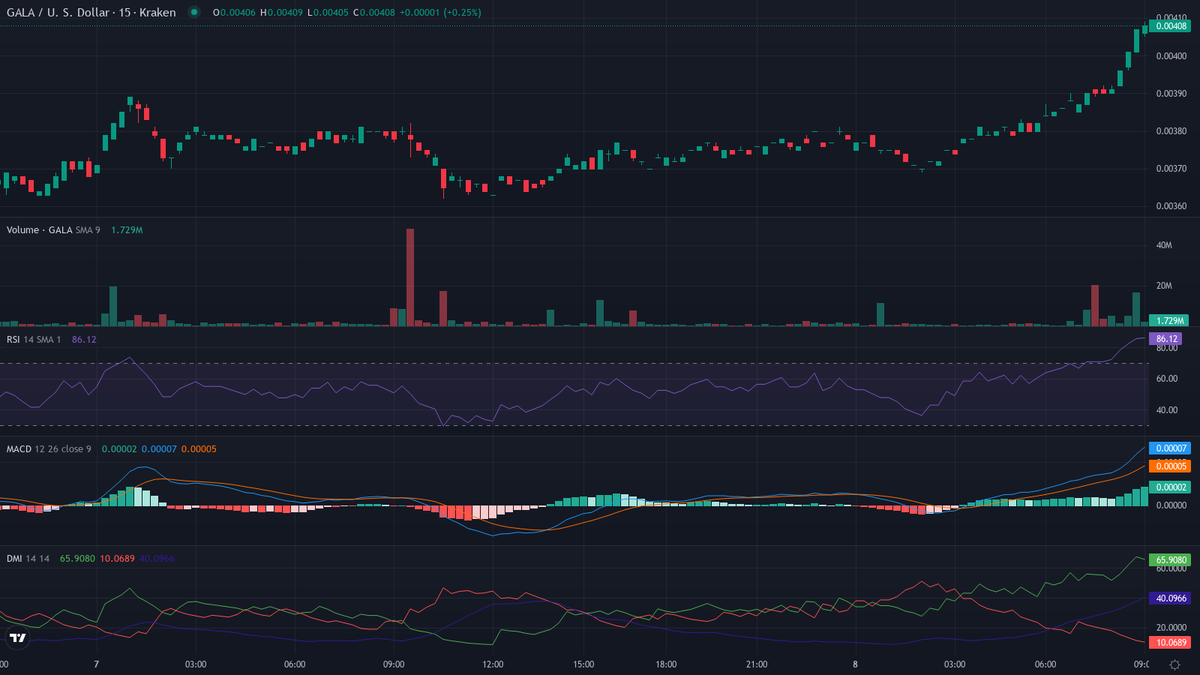This screenshot has height=675, width=1200.
Task: Click the red DMI label 10.0689
Action: 1170,641
